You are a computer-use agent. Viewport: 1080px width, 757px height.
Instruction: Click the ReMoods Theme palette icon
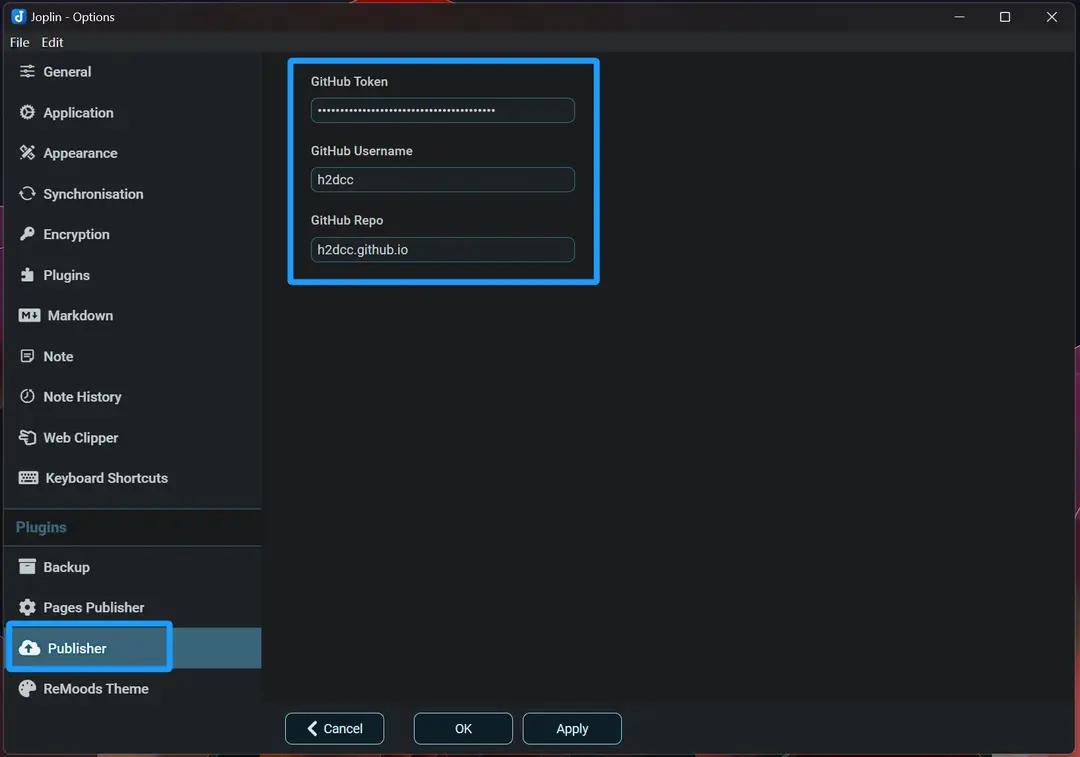27,689
